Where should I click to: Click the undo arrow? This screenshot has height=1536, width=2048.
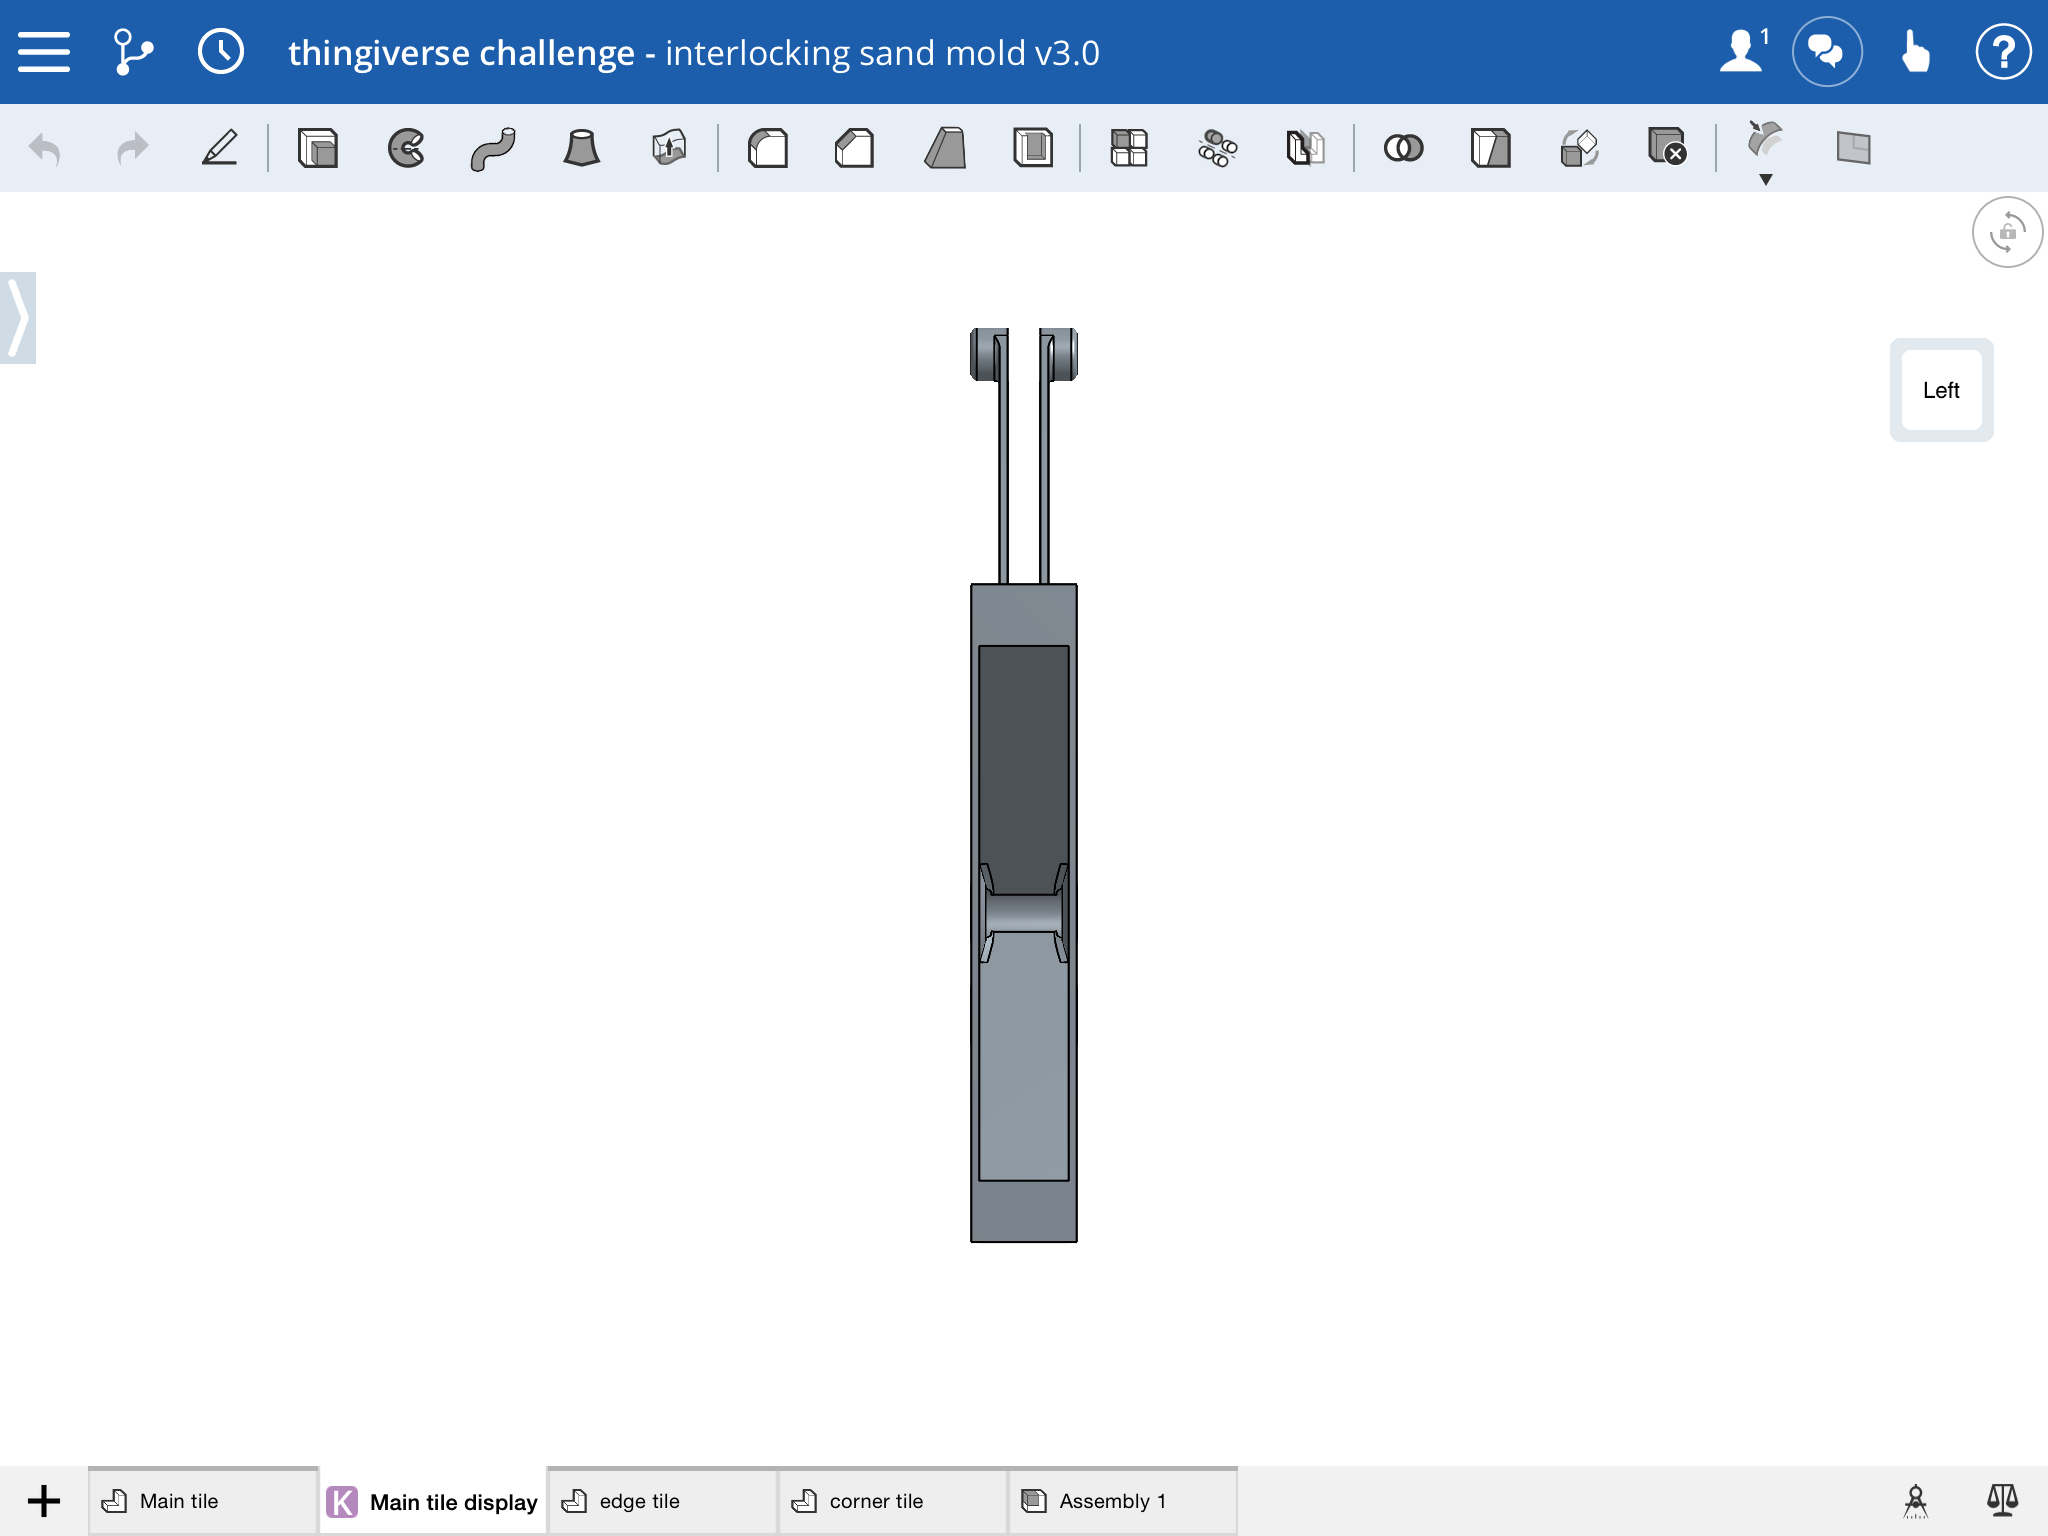[x=45, y=149]
